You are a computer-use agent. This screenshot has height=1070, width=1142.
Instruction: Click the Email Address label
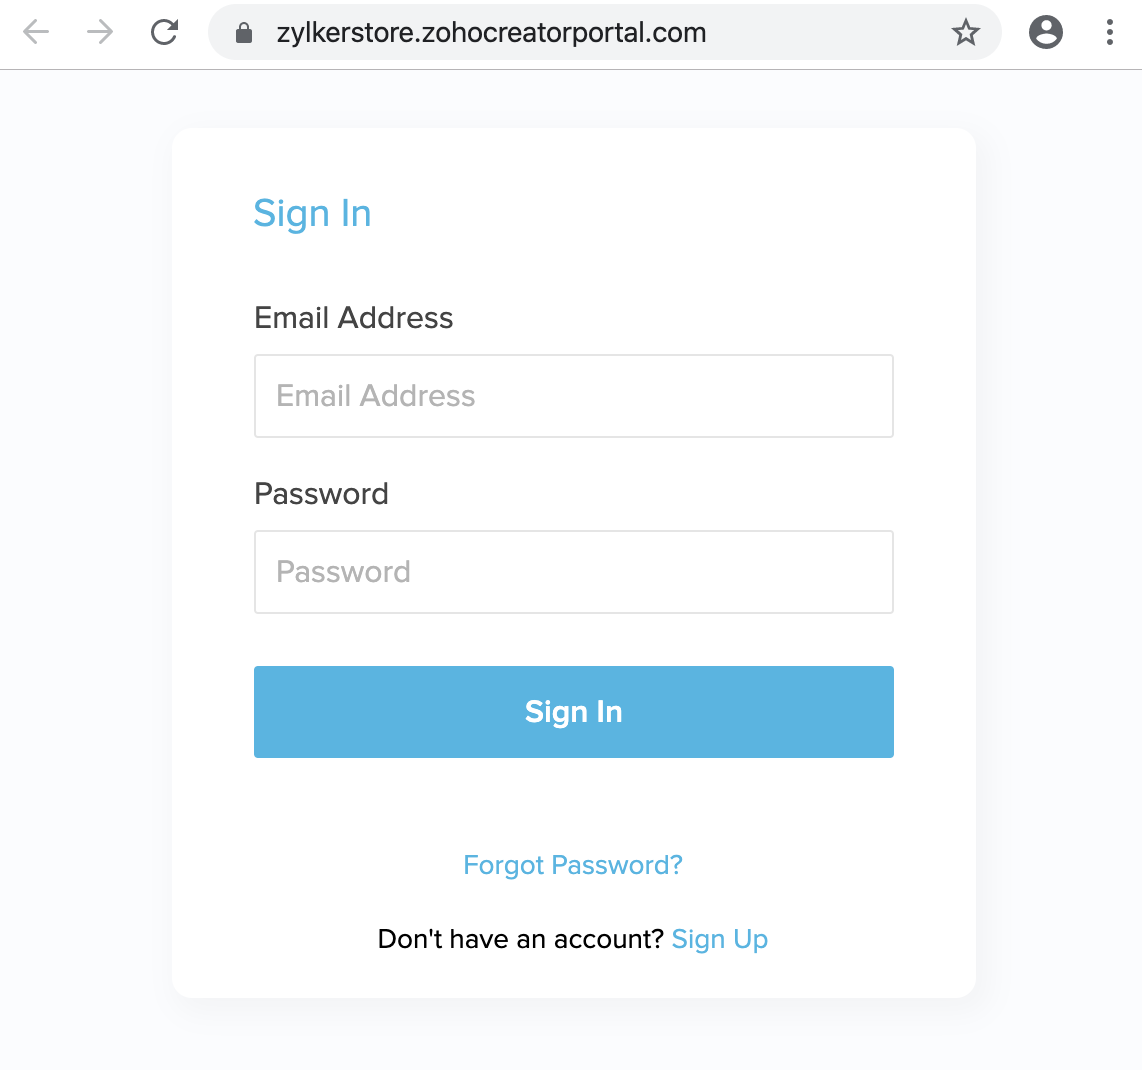tap(354, 318)
